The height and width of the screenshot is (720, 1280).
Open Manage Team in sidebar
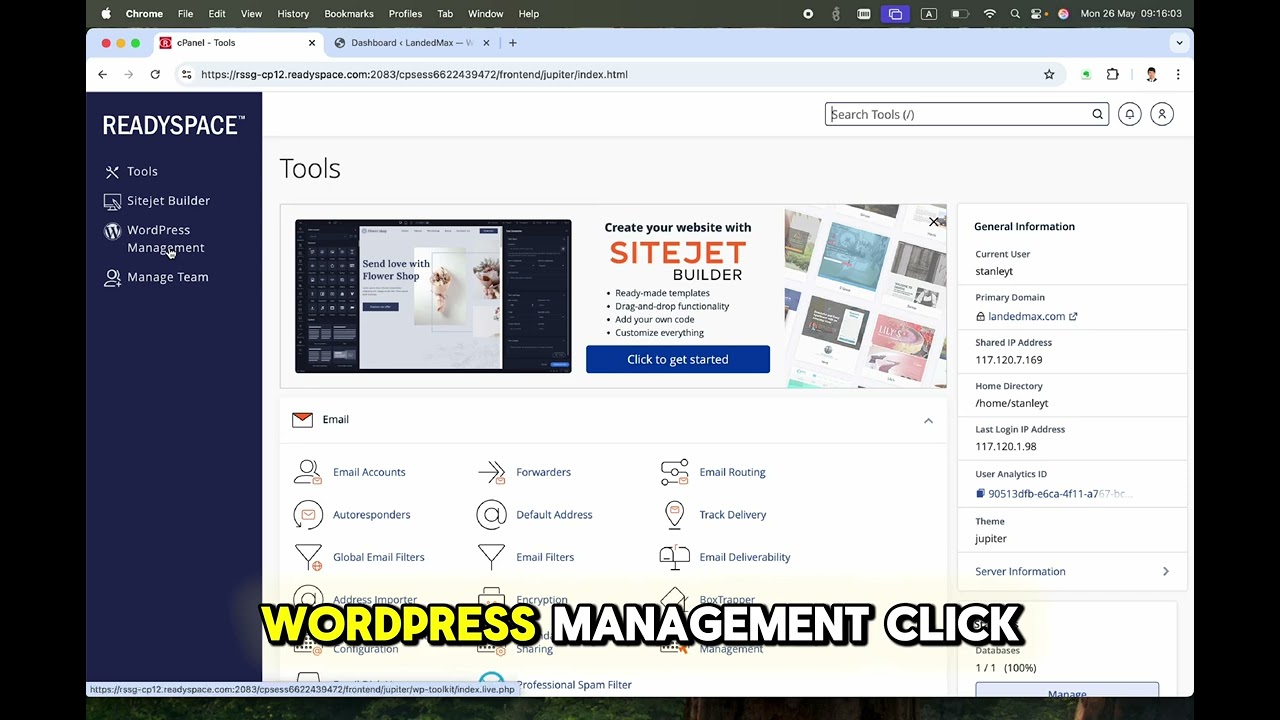point(156,277)
